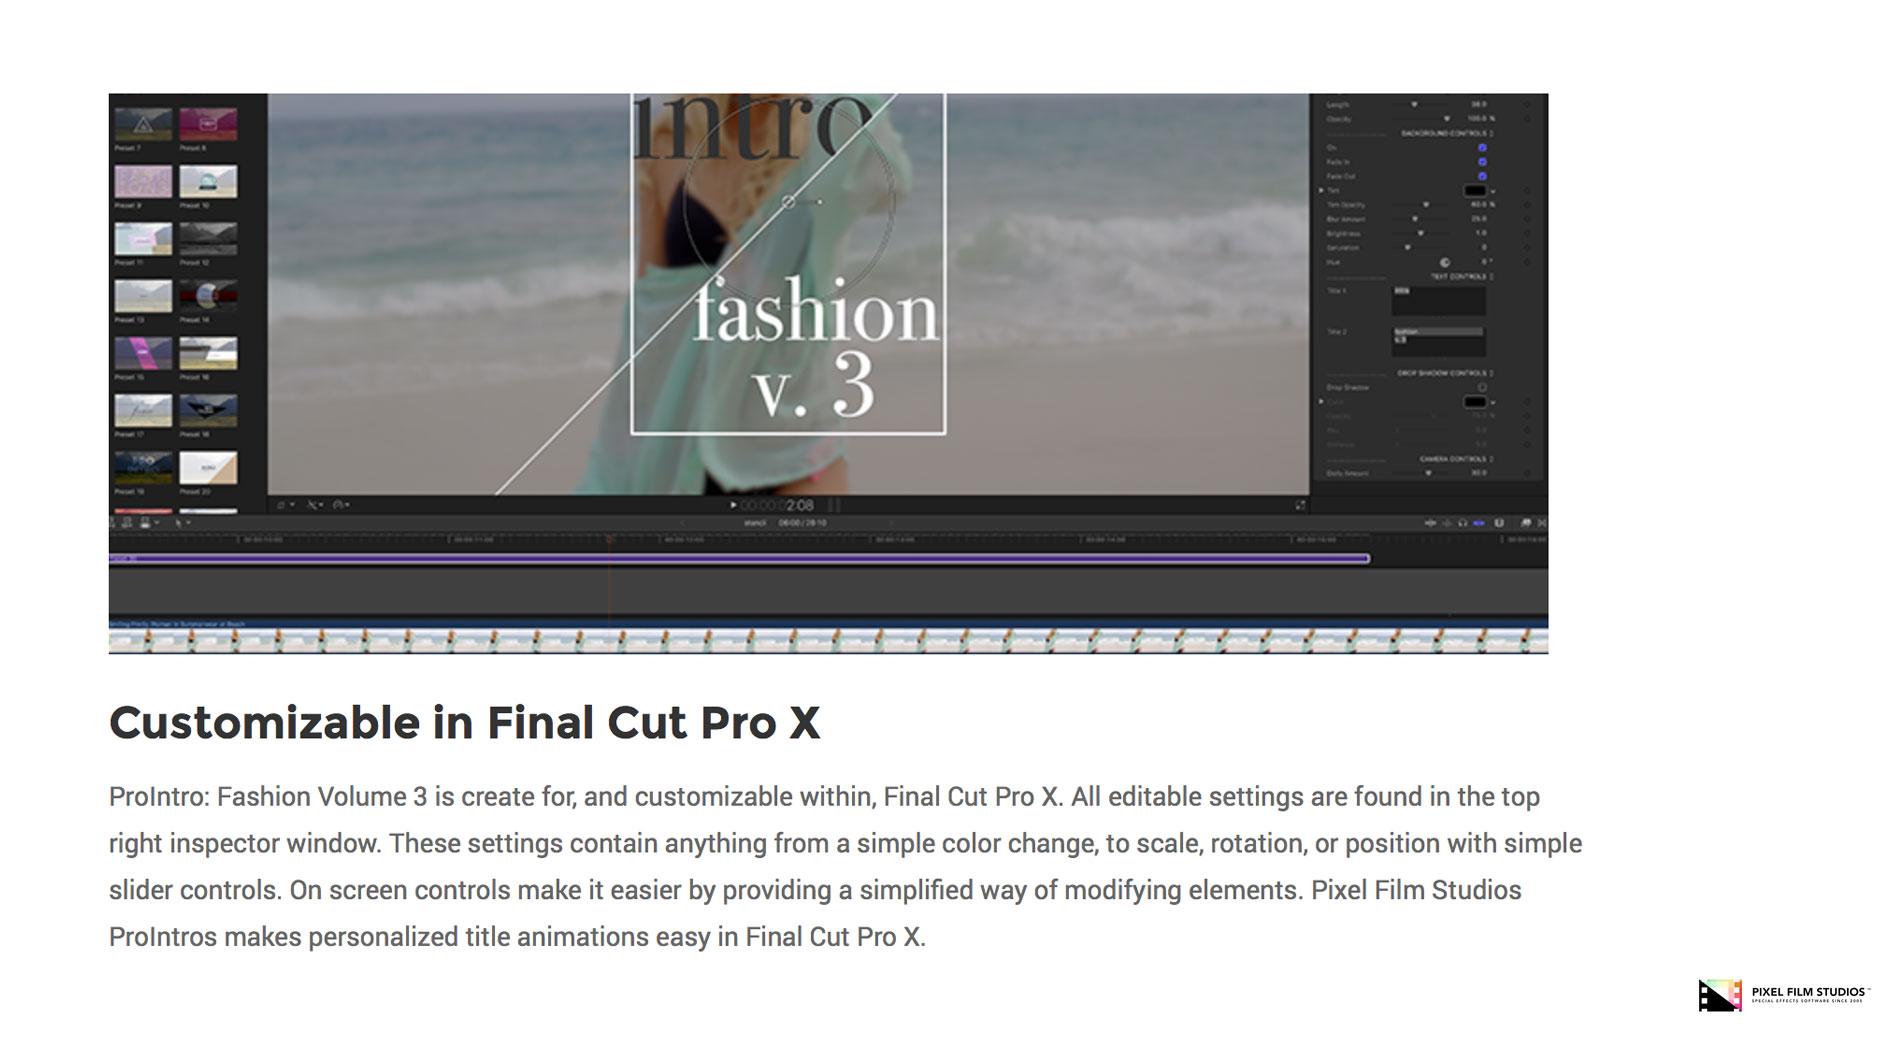Click the Title 2 text field
This screenshot has height=1060, width=1904.
[x=1439, y=341]
